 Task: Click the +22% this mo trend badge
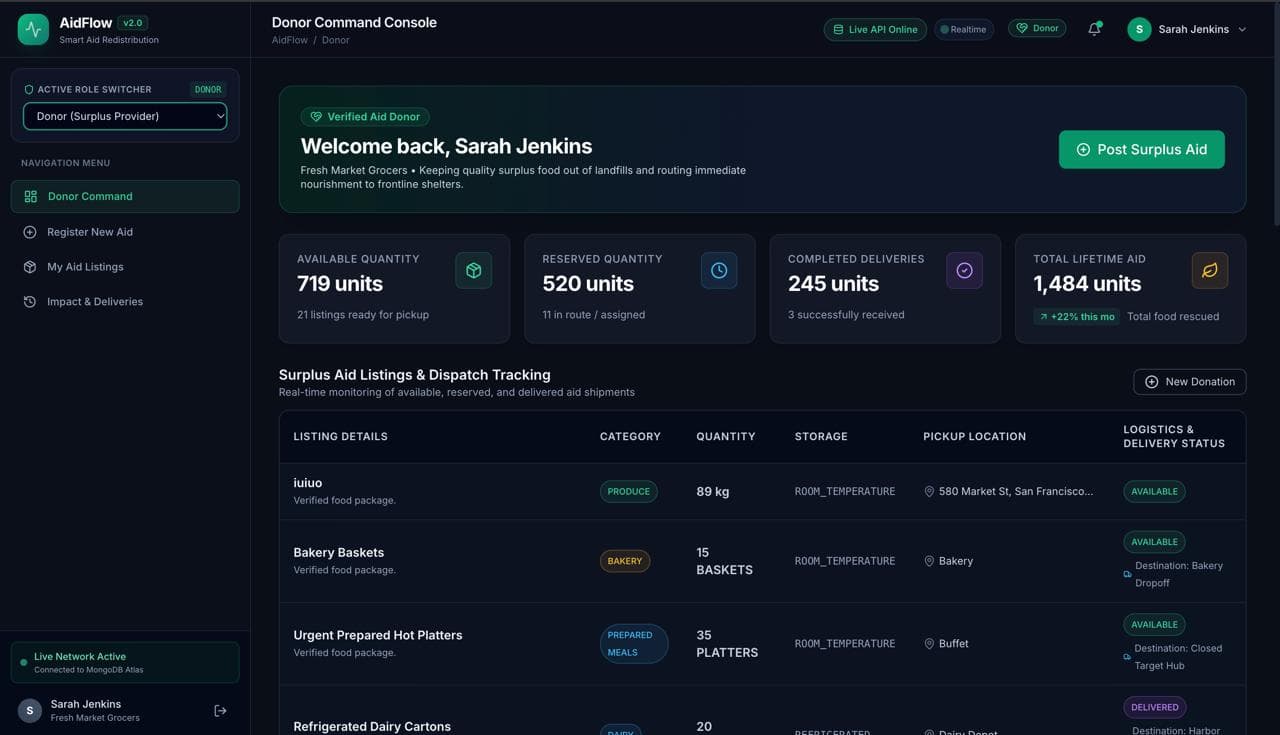coord(1076,316)
